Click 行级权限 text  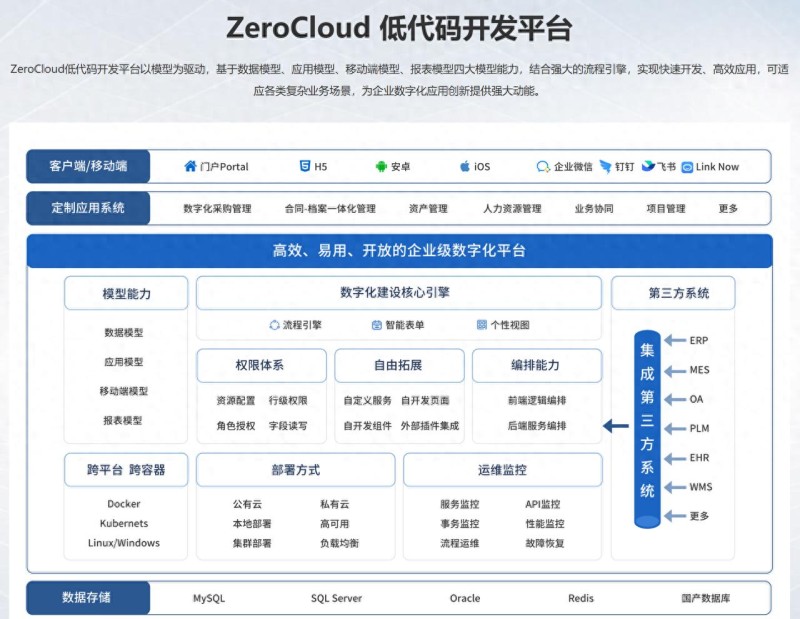[288, 401]
